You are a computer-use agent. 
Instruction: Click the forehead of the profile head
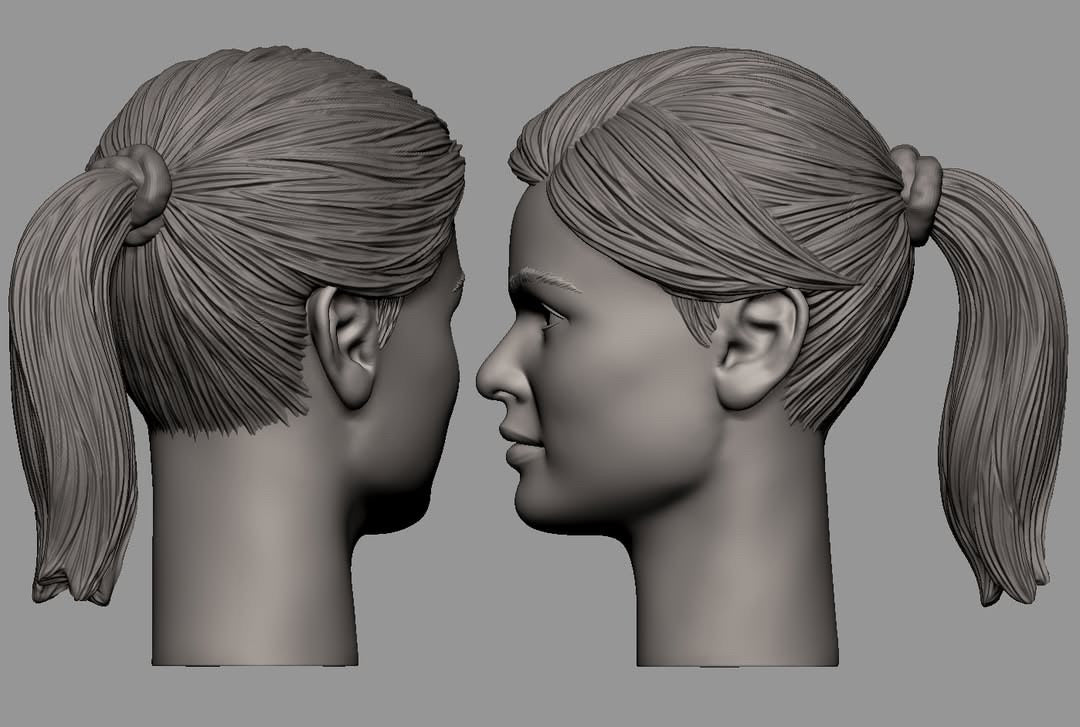(530, 230)
